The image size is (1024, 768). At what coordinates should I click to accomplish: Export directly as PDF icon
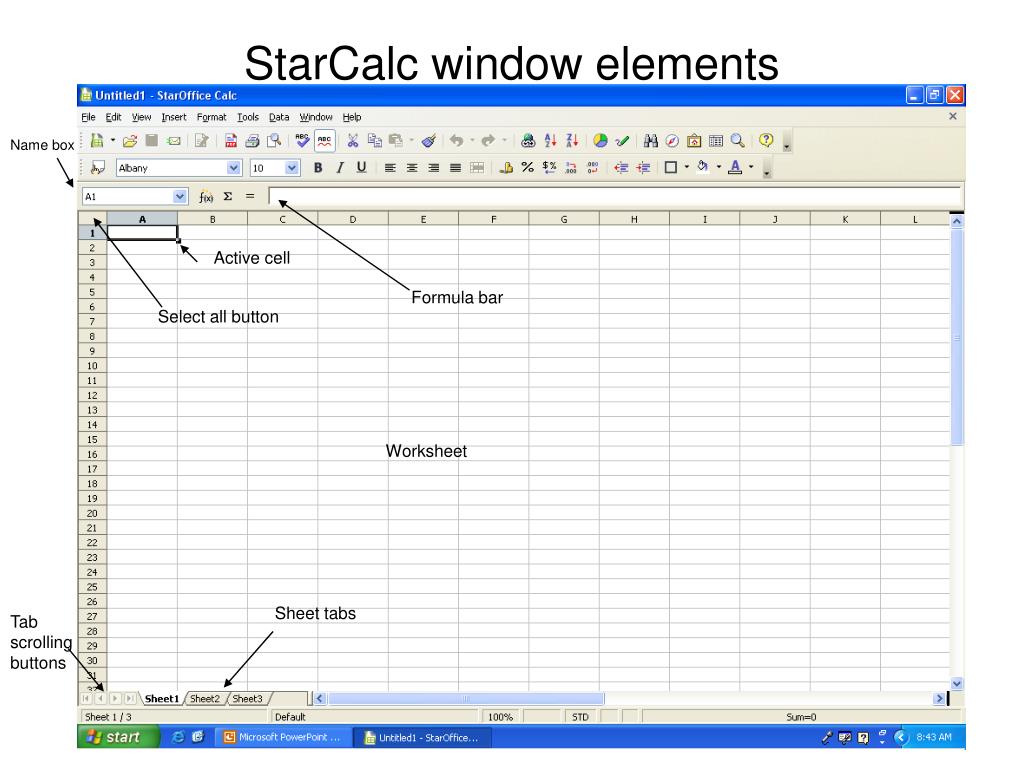pyautogui.click(x=231, y=140)
